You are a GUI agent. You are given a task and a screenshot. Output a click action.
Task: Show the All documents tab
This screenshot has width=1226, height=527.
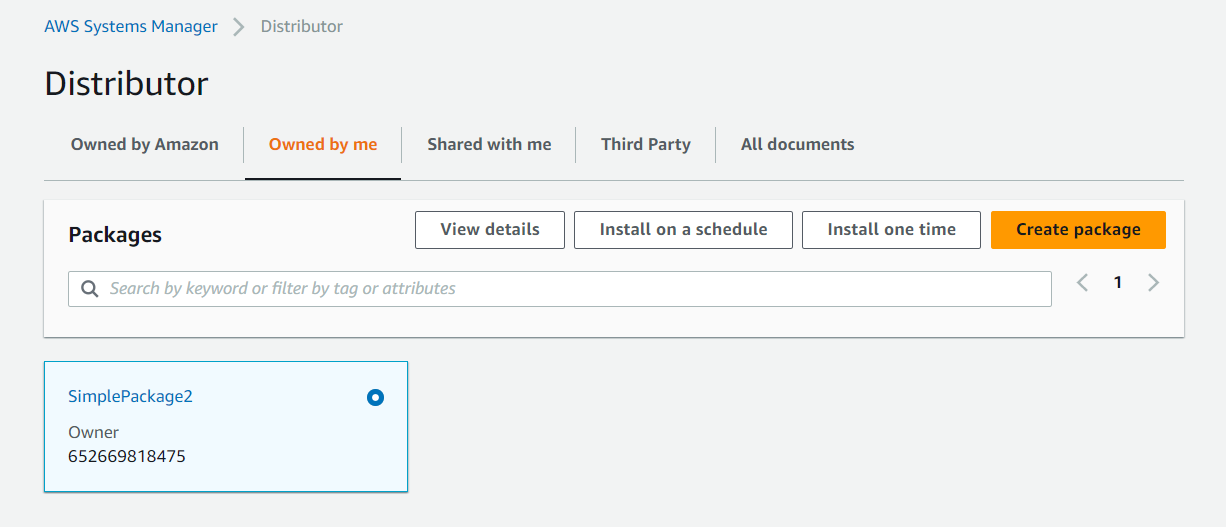coord(797,144)
